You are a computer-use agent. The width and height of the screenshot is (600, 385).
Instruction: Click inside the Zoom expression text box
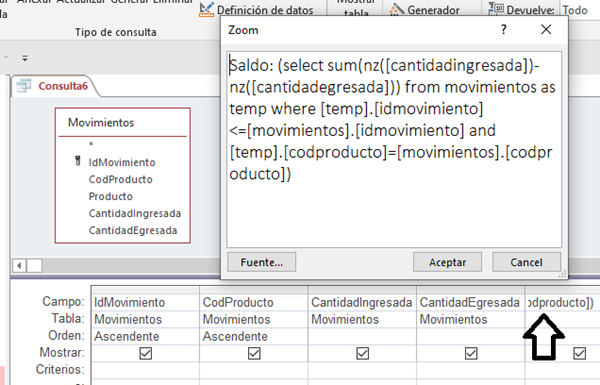[394, 150]
